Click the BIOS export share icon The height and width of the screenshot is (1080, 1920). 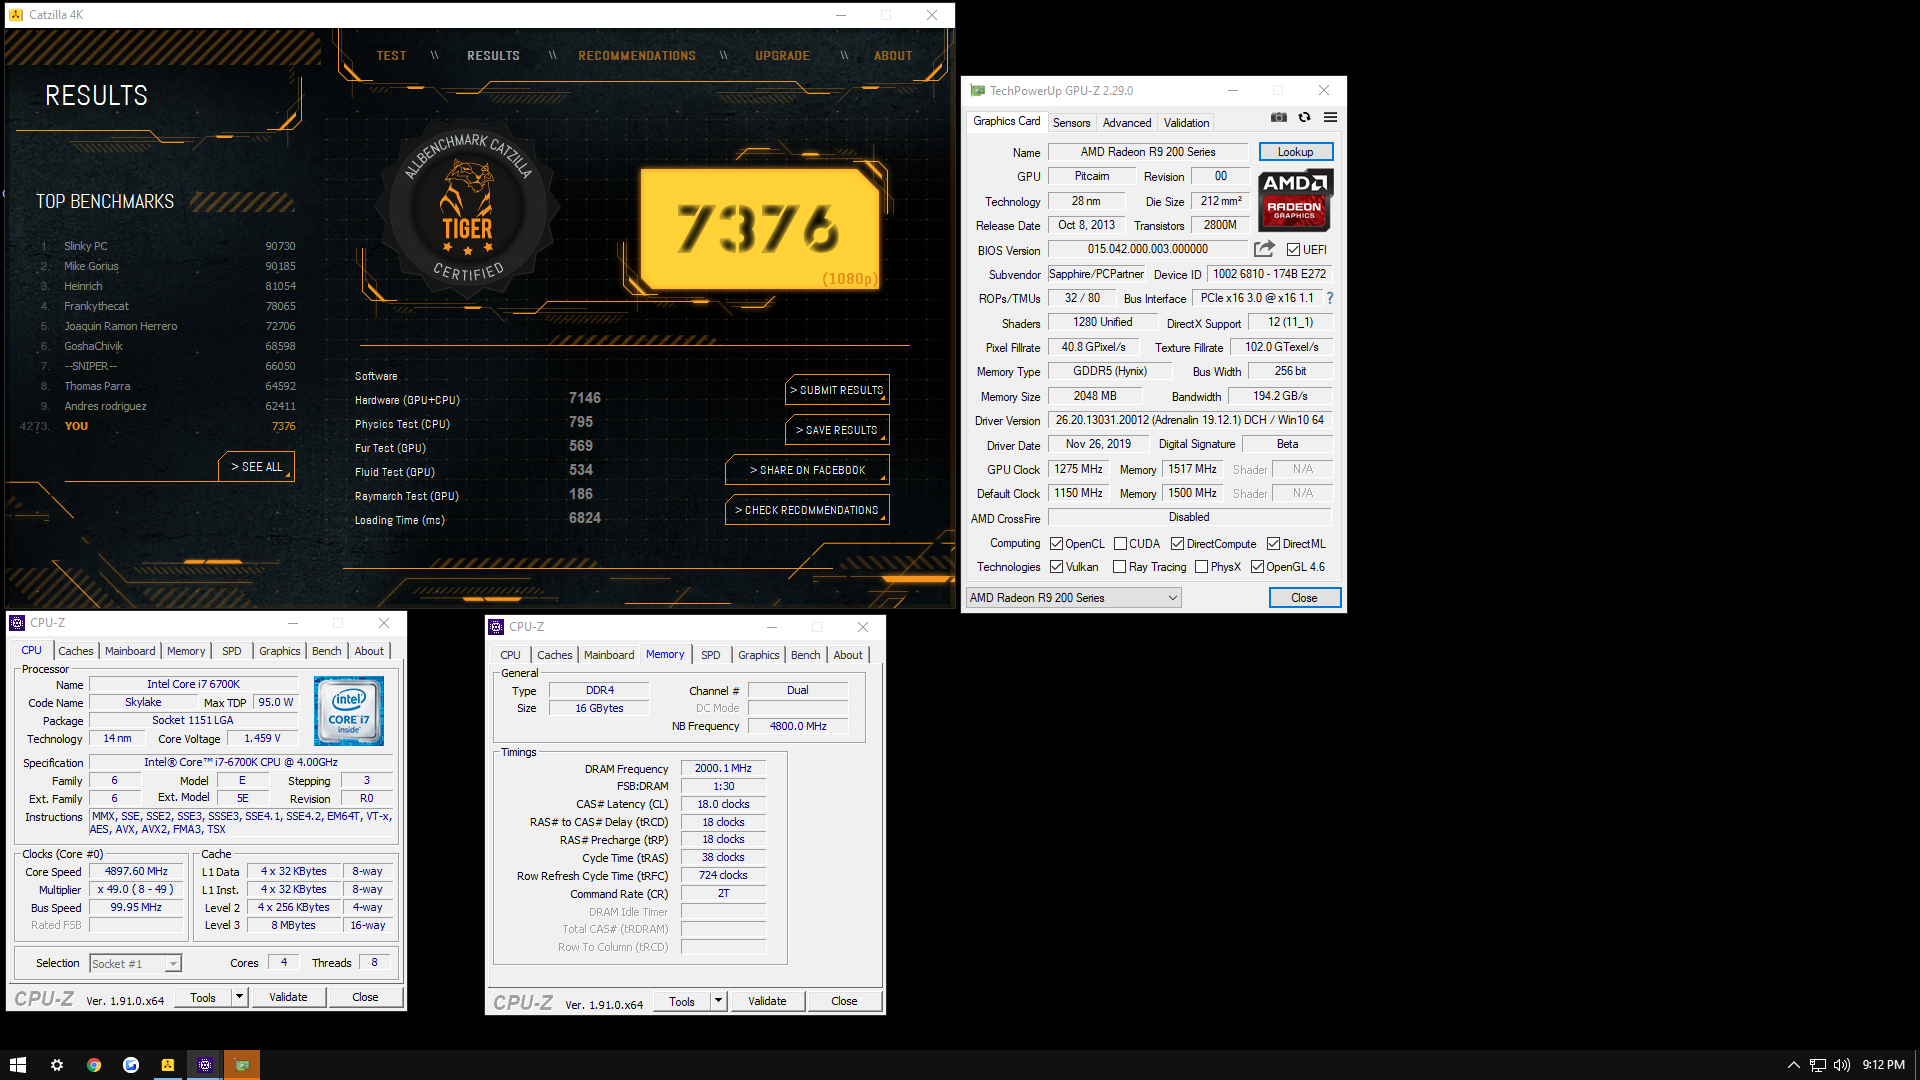[x=1264, y=249]
